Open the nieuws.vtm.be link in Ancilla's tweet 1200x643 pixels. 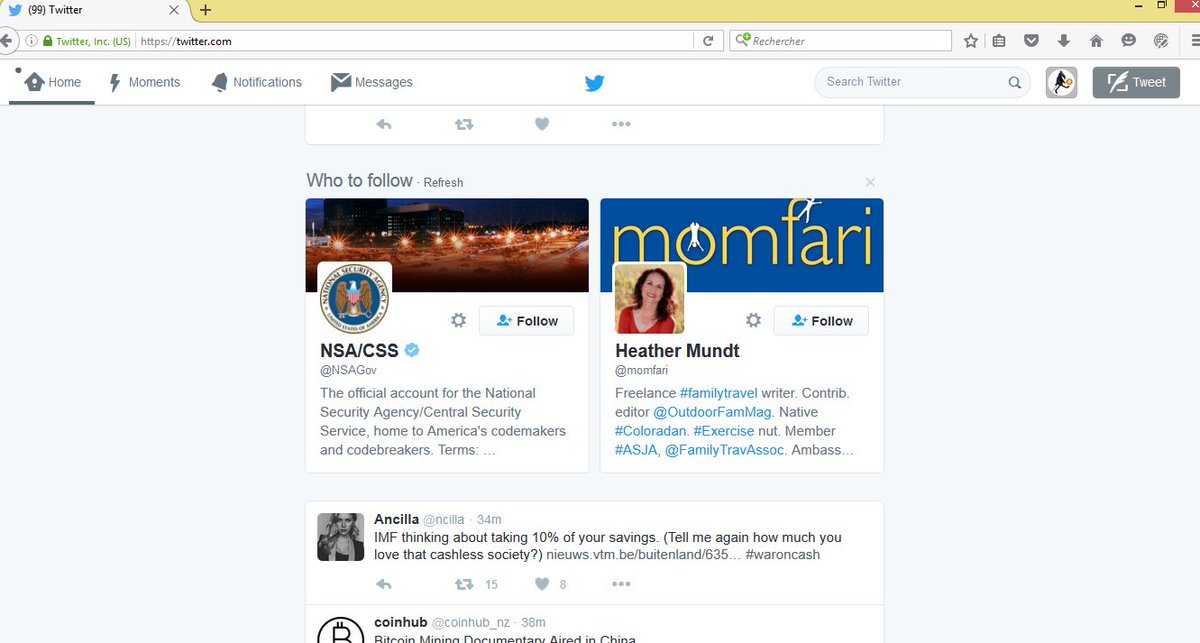click(x=644, y=554)
